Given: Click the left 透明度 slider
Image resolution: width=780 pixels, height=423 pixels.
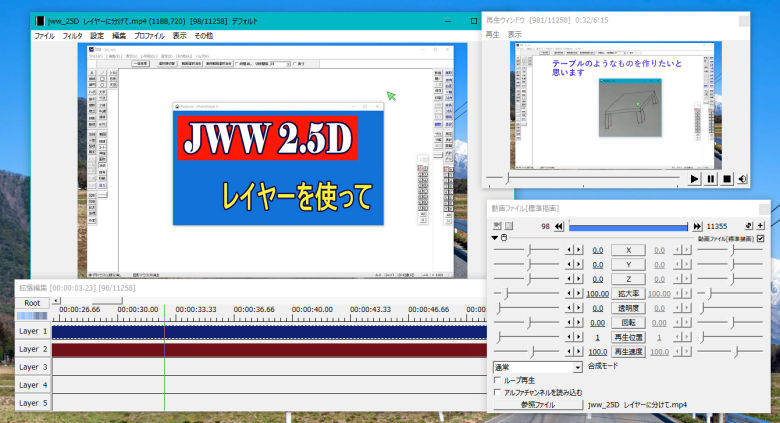Looking at the screenshot, I should point(527,308).
